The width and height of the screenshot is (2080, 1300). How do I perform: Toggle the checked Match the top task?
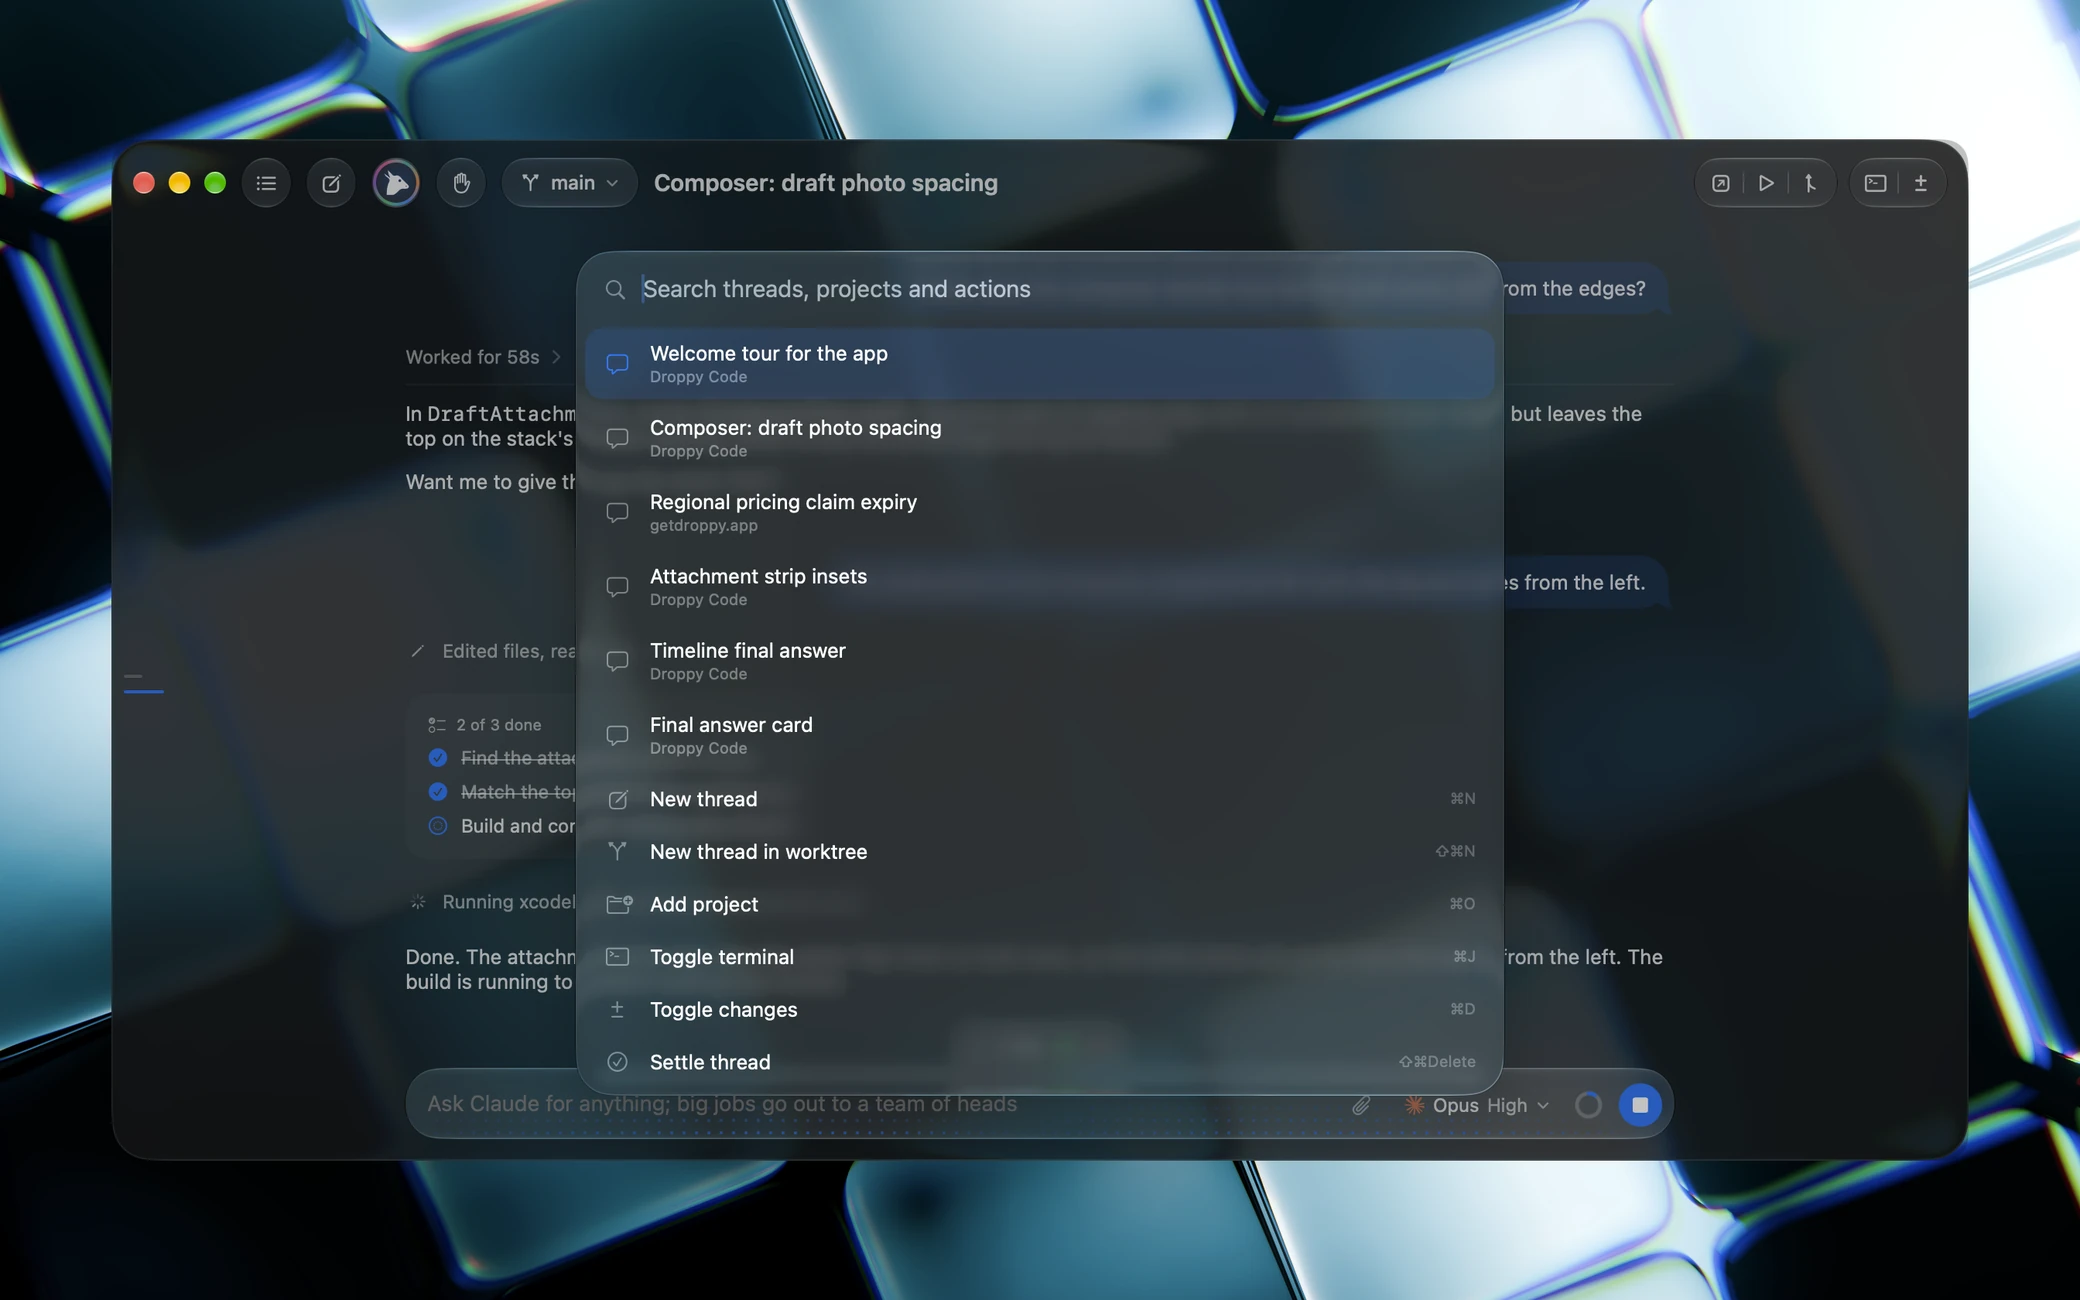[437, 792]
